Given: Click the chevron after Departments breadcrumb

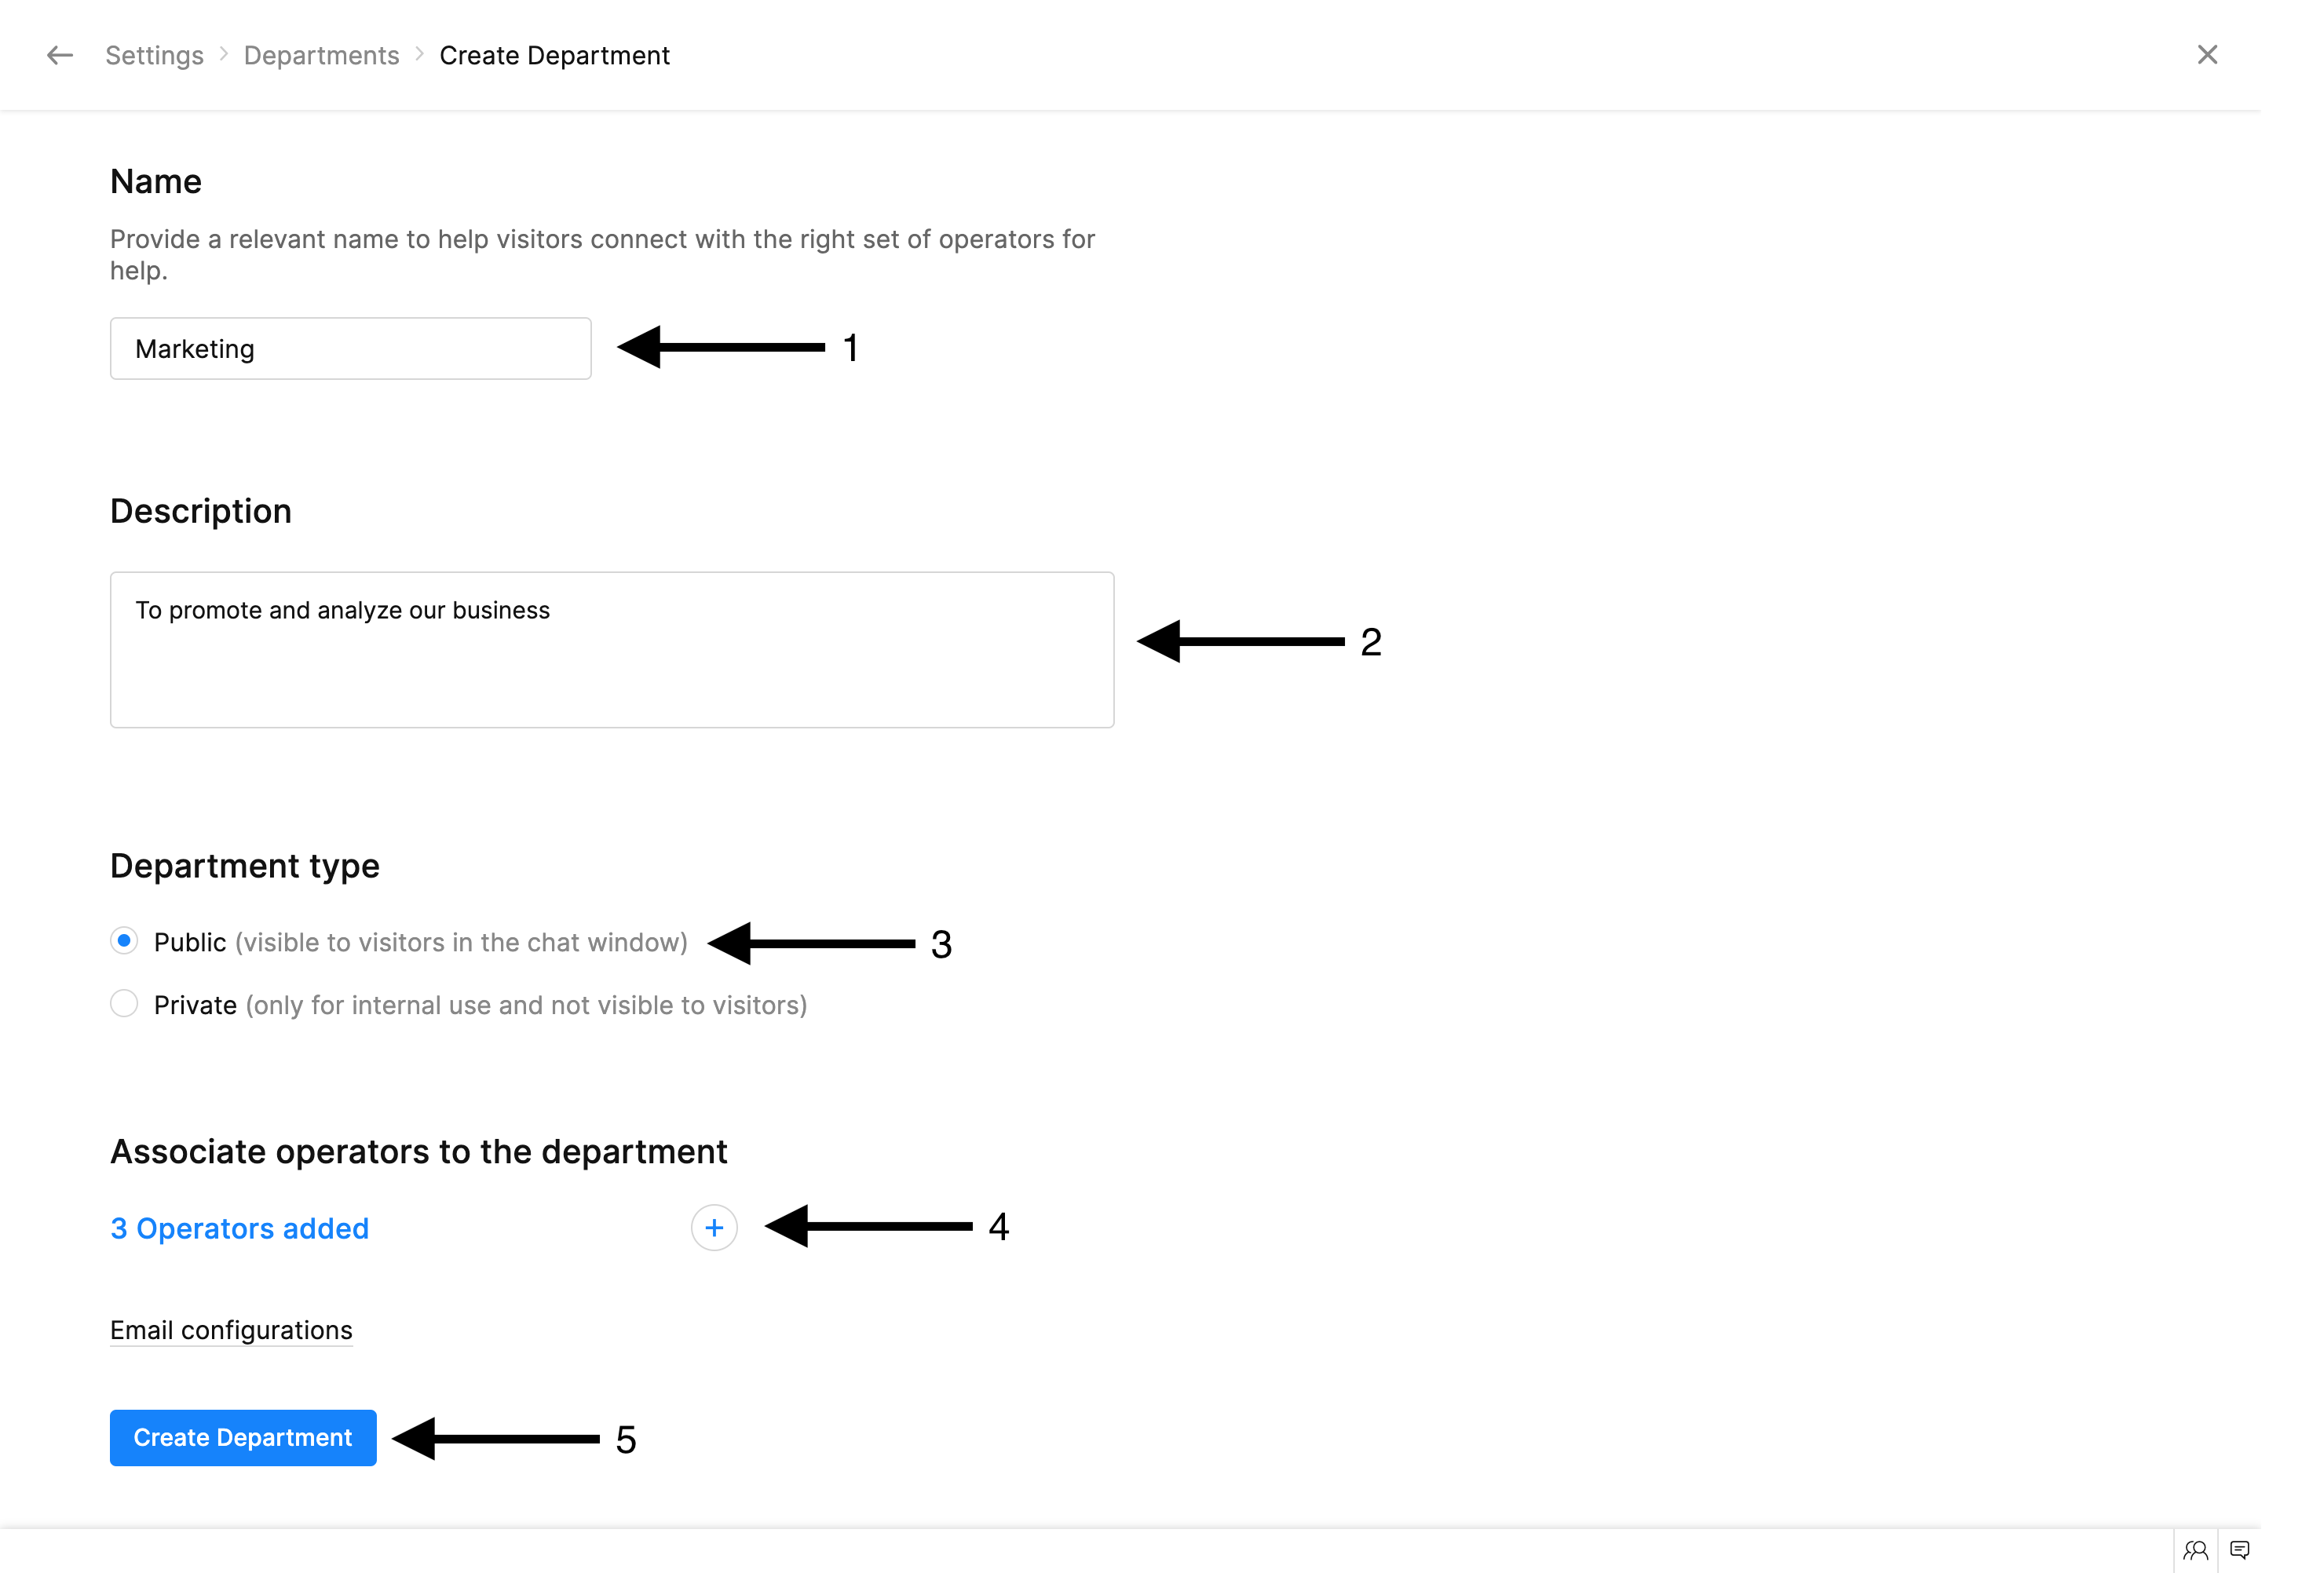Looking at the screenshot, I should pos(419,53).
